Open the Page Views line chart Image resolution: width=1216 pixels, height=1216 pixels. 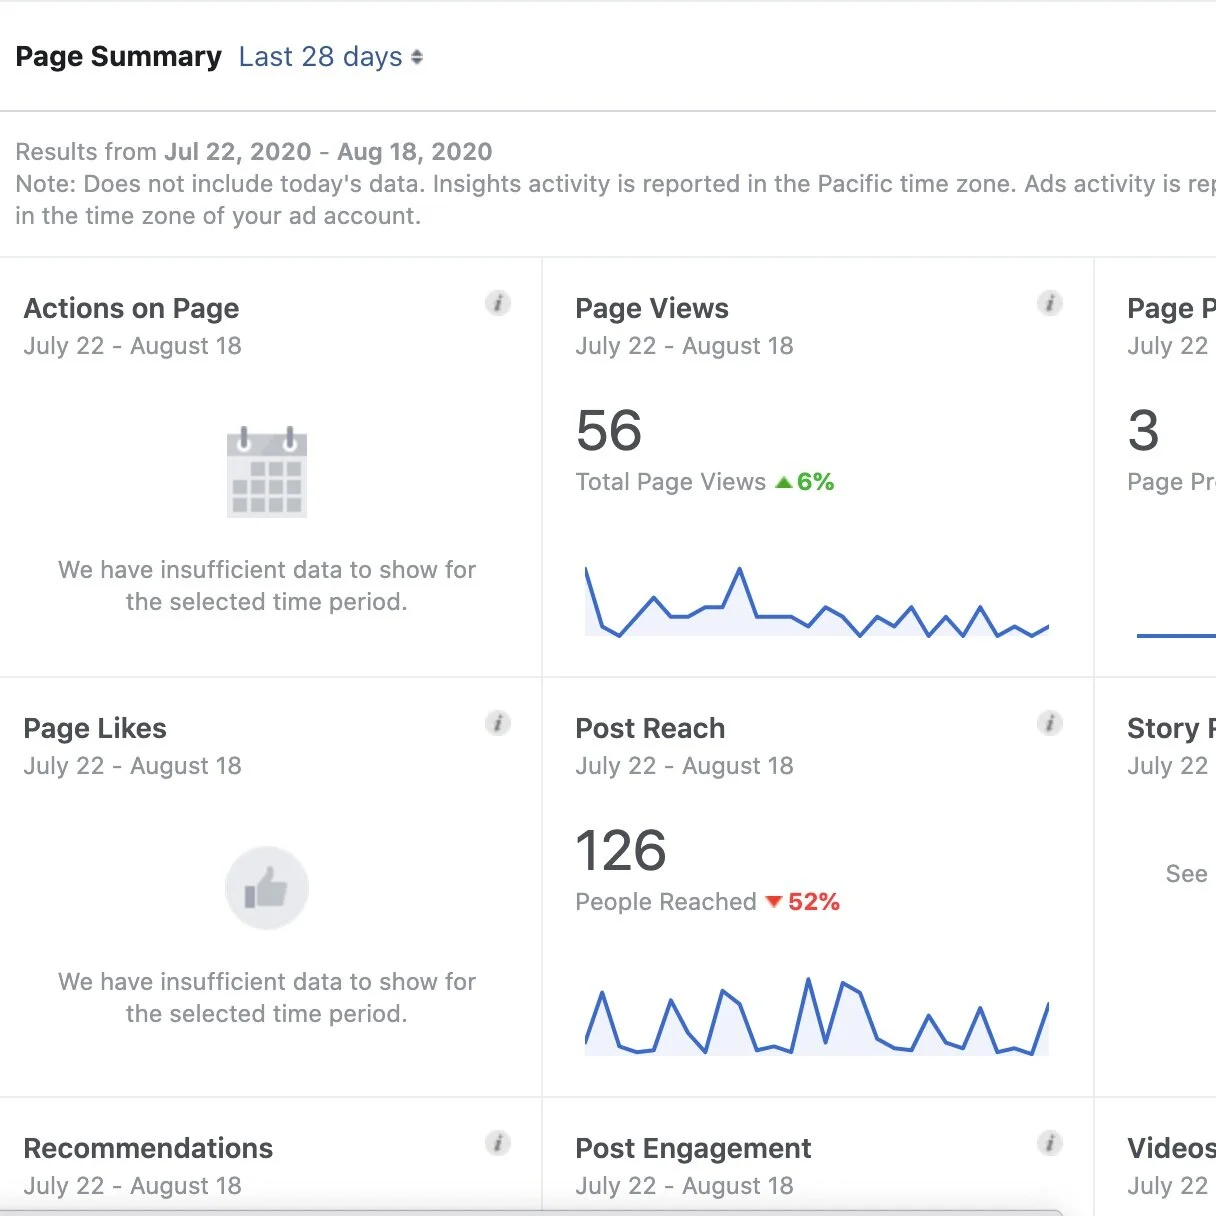817,602
